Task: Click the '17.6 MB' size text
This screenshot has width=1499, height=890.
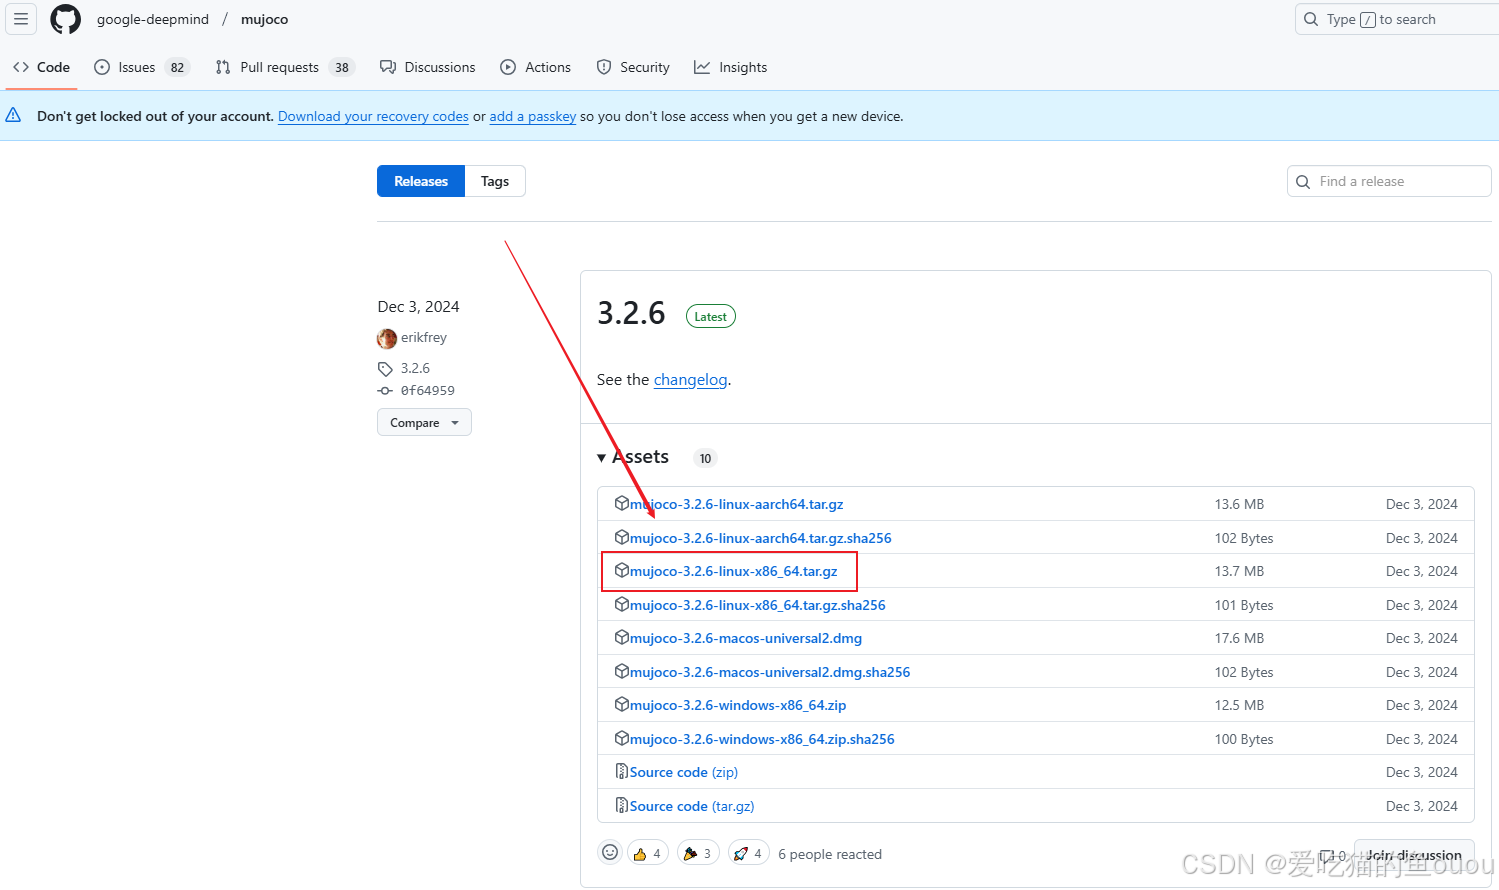Action: tap(1239, 638)
